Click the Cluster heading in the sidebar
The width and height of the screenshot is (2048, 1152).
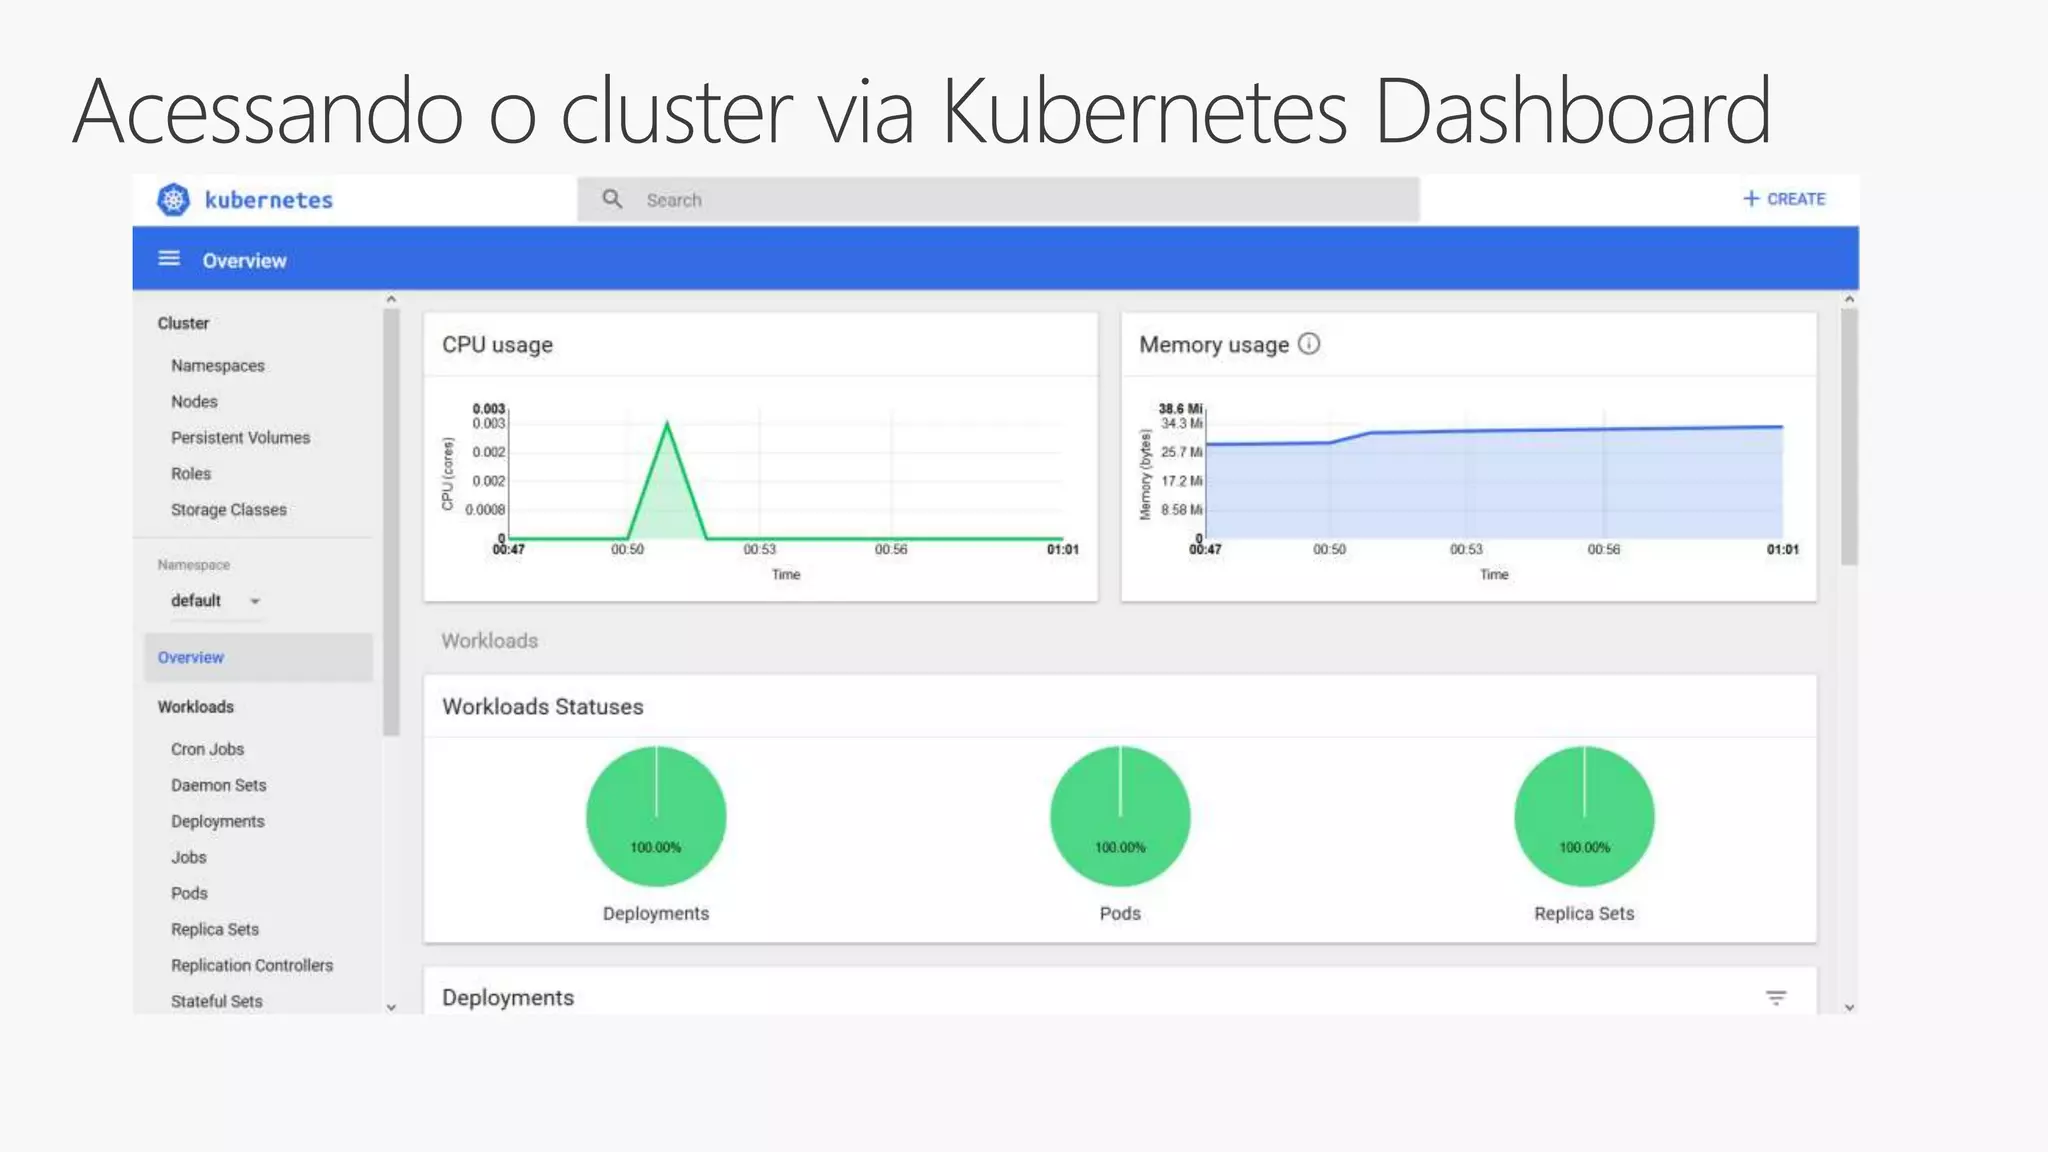(x=183, y=323)
